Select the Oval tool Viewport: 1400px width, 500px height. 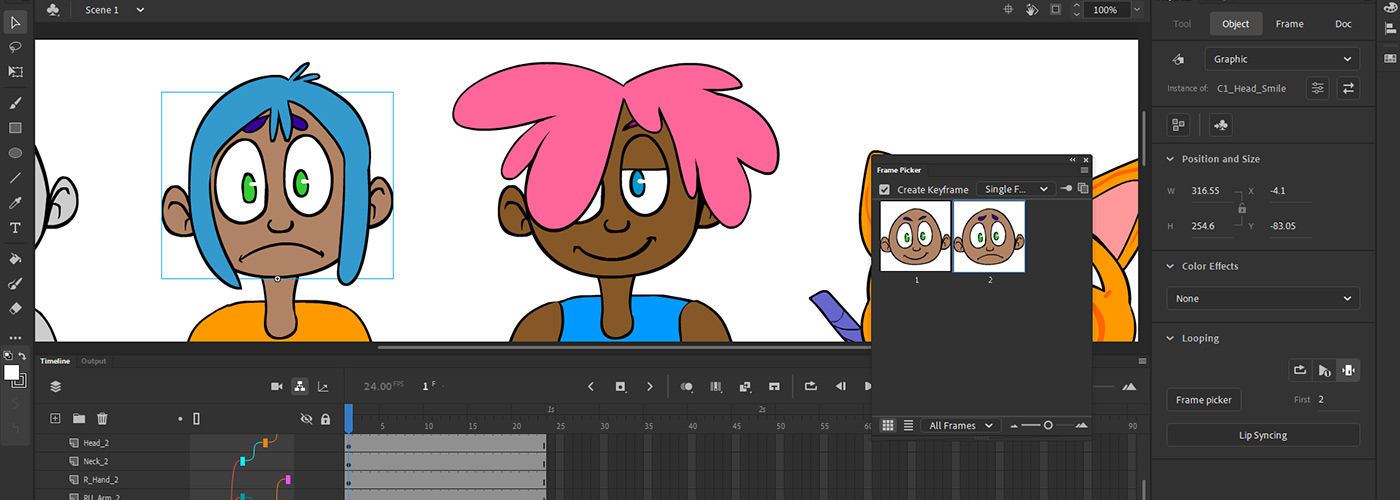coord(16,153)
